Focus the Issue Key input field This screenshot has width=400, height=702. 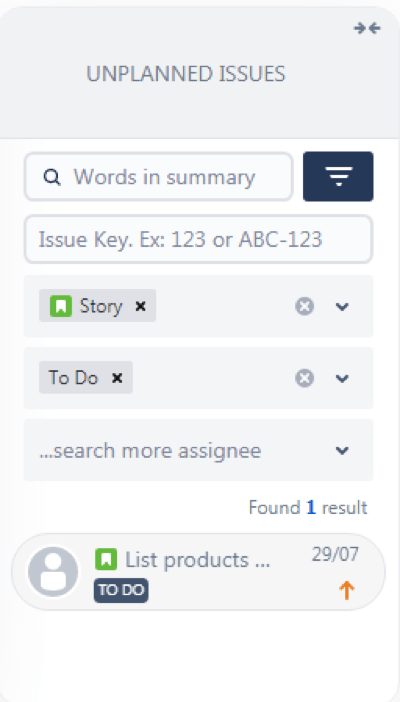(198, 239)
